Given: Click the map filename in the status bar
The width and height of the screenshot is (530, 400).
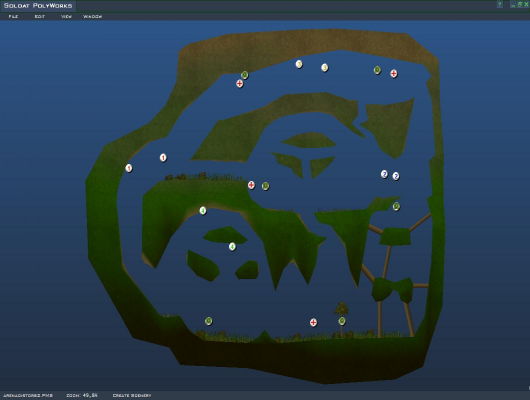Looking at the screenshot, I should [x=28, y=395].
